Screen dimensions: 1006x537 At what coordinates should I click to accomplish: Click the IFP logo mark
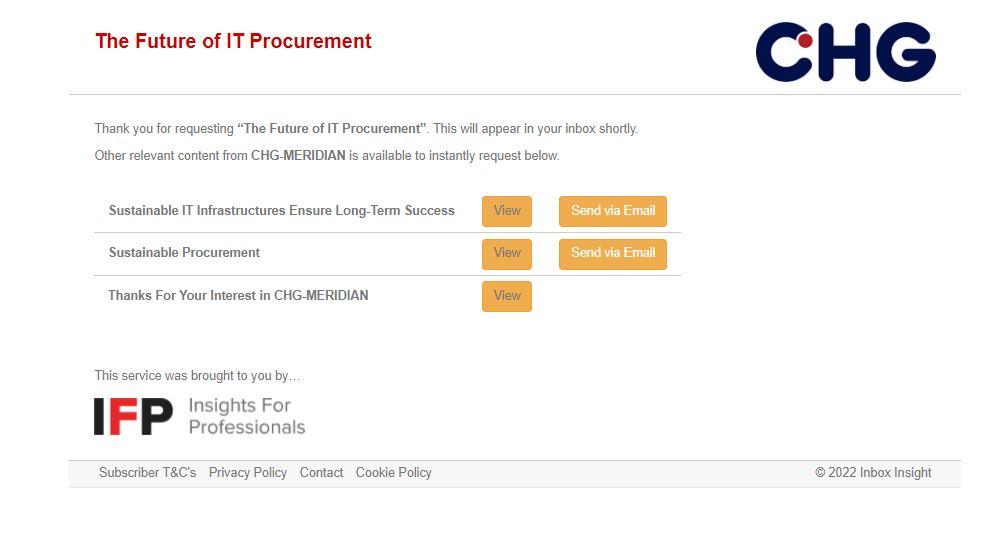133,416
